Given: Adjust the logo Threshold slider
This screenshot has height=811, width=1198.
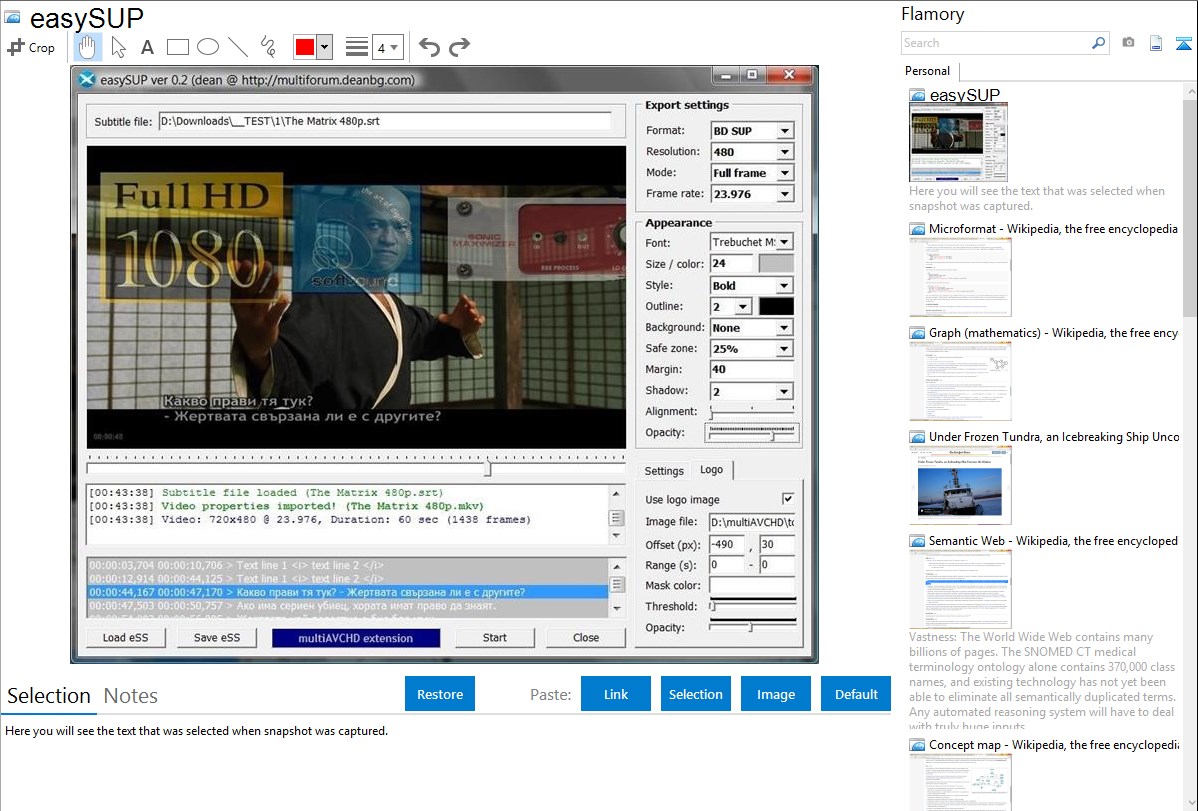Looking at the screenshot, I should point(752,605).
